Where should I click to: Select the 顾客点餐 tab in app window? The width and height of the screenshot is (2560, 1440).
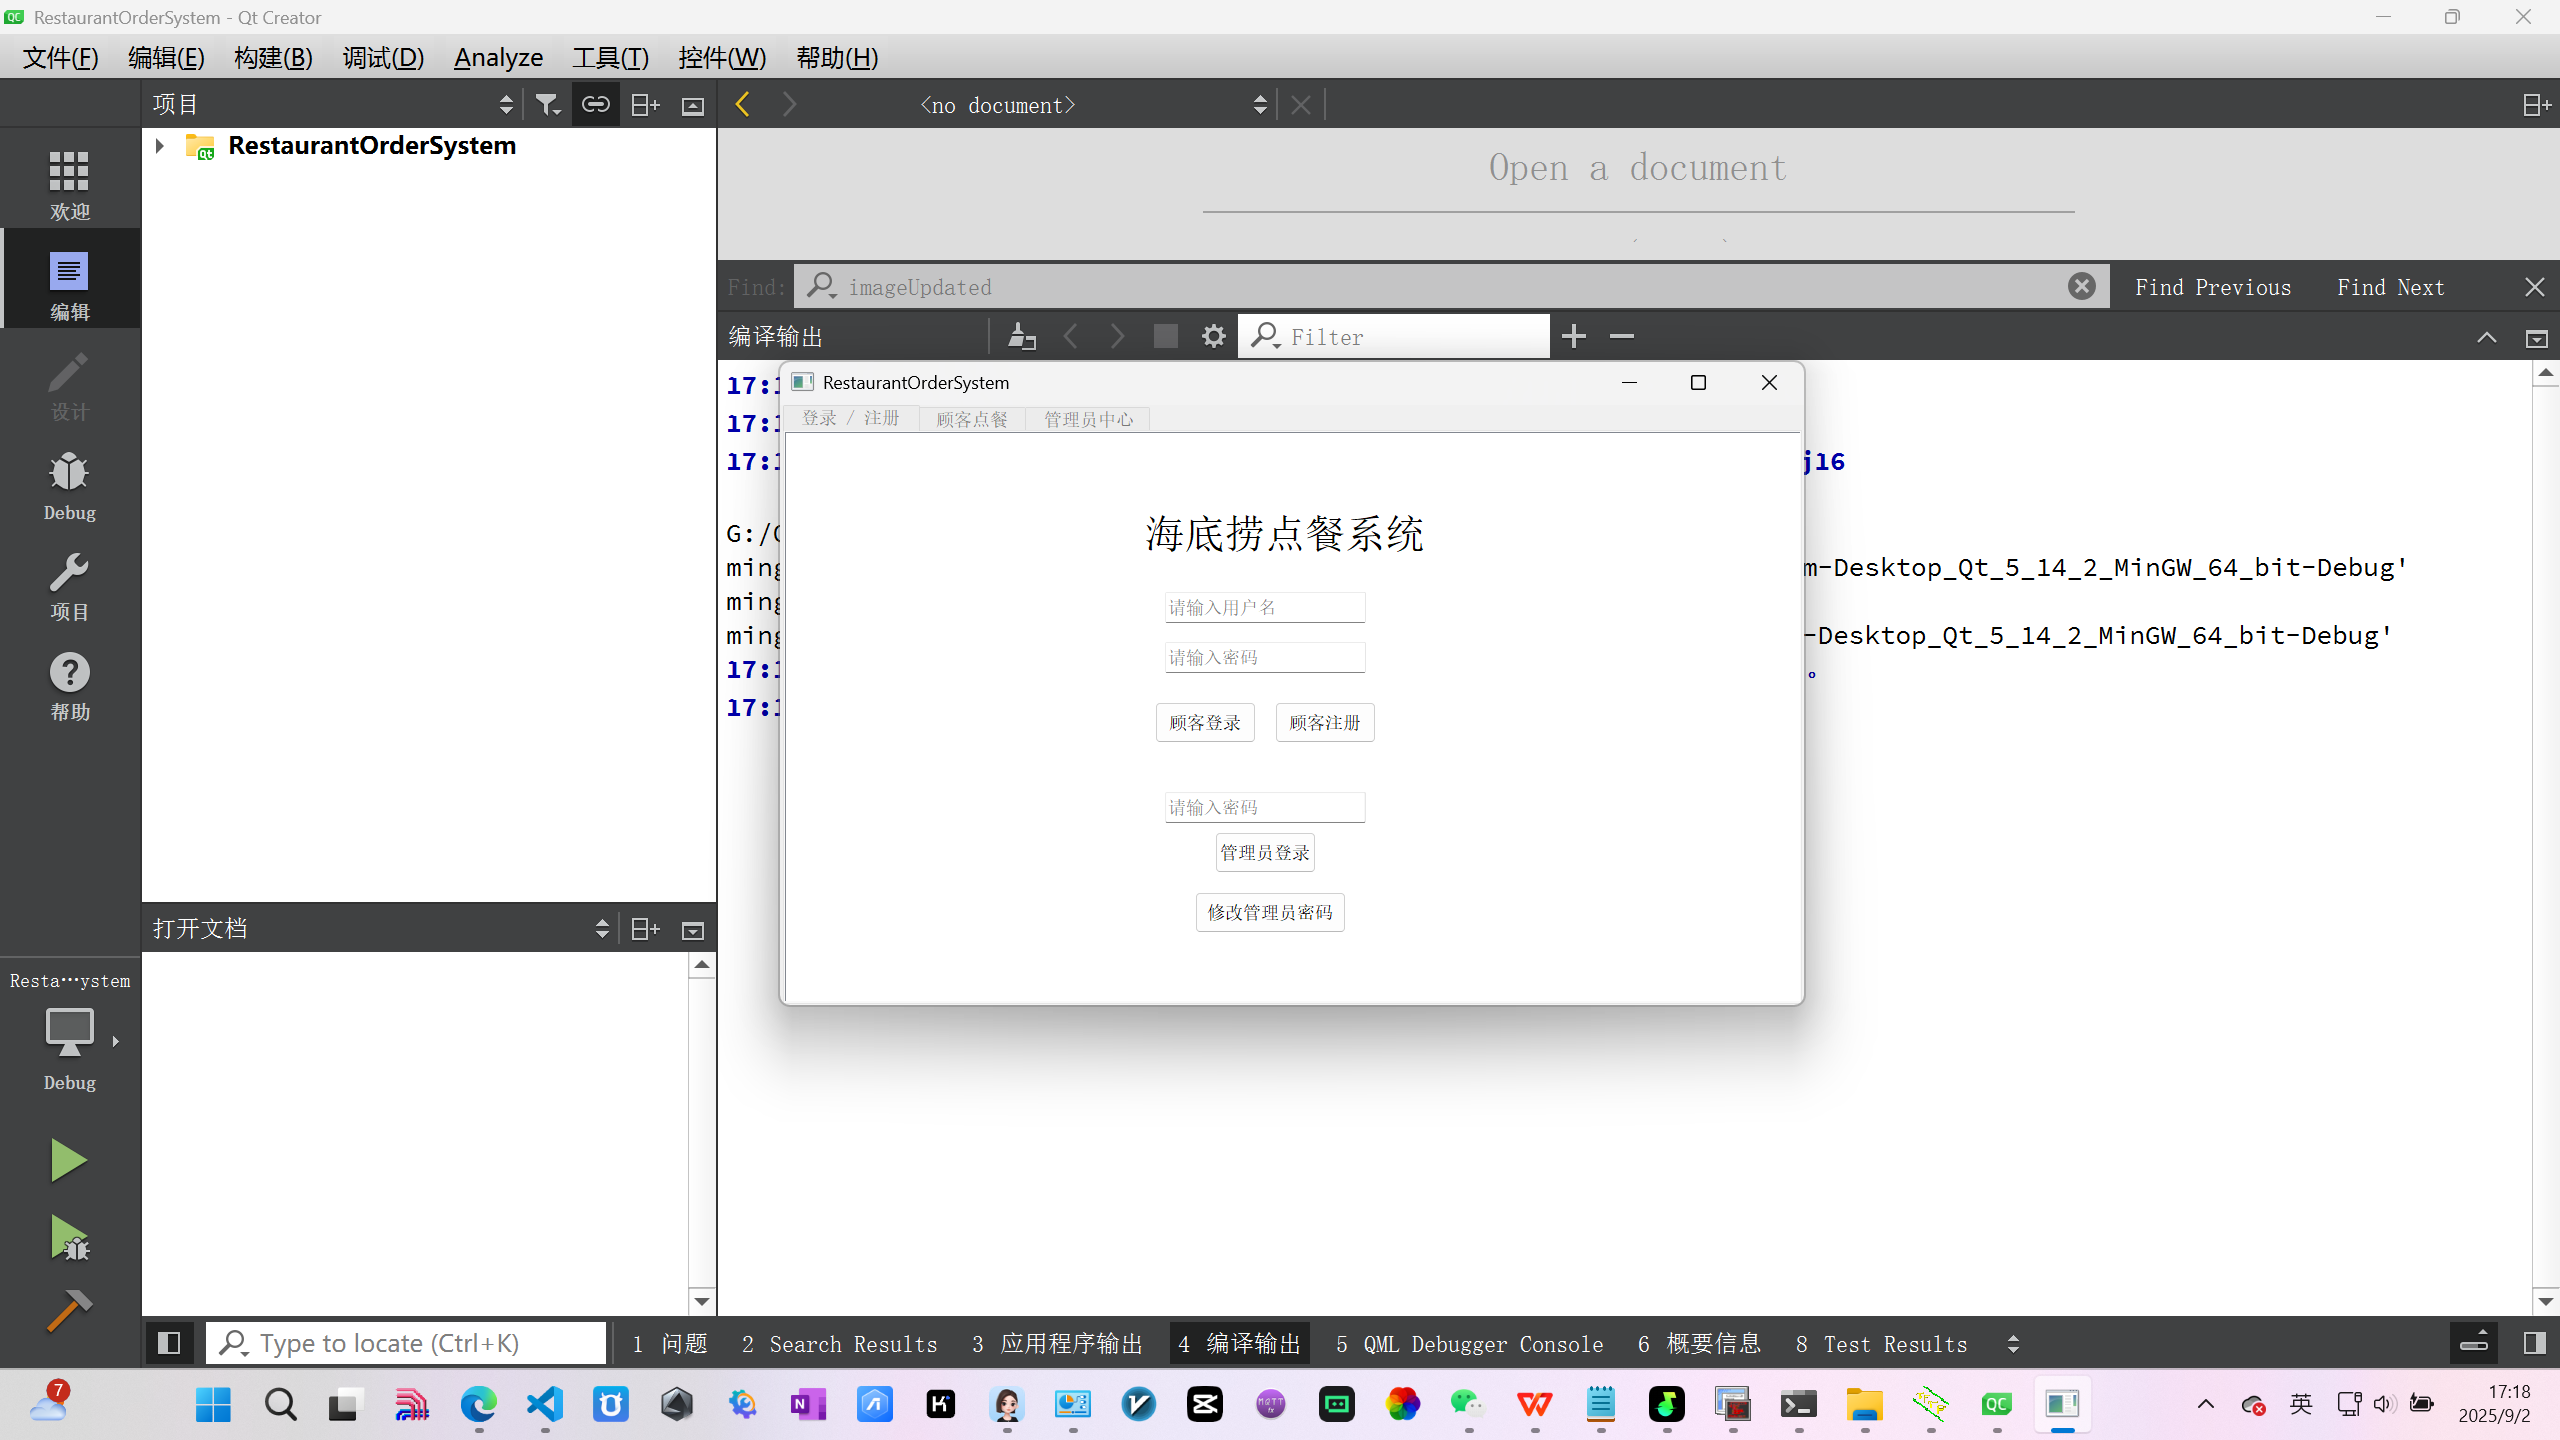pyautogui.click(x=972, y=419)
